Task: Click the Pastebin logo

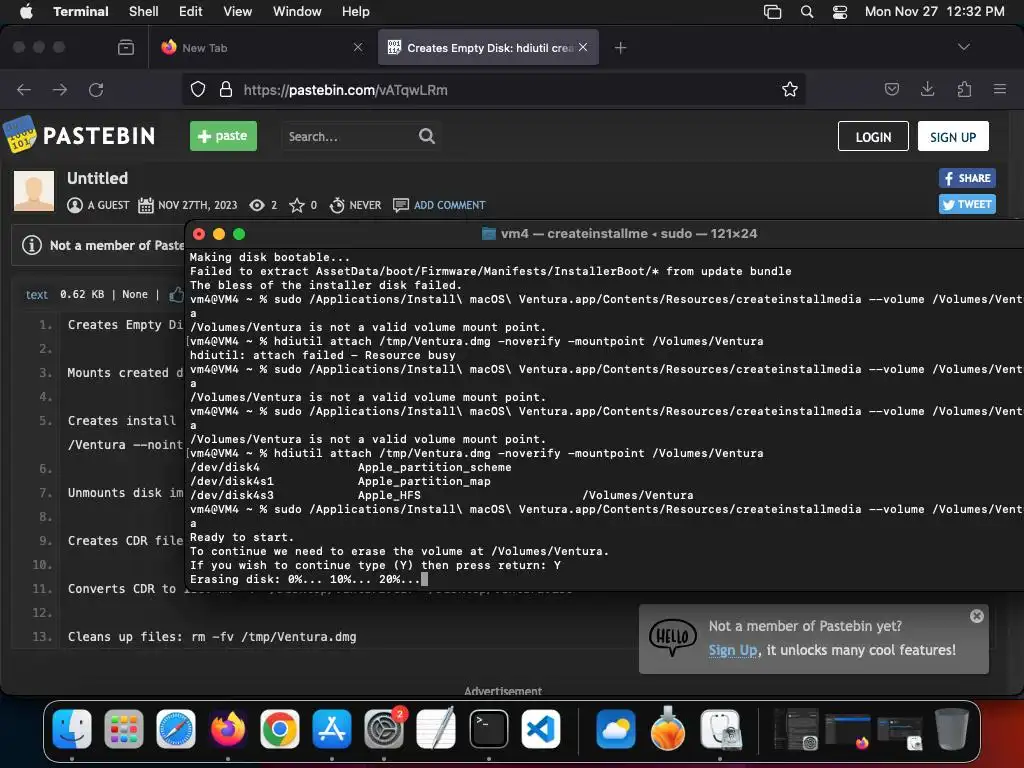Action: [x=79, y=135]
